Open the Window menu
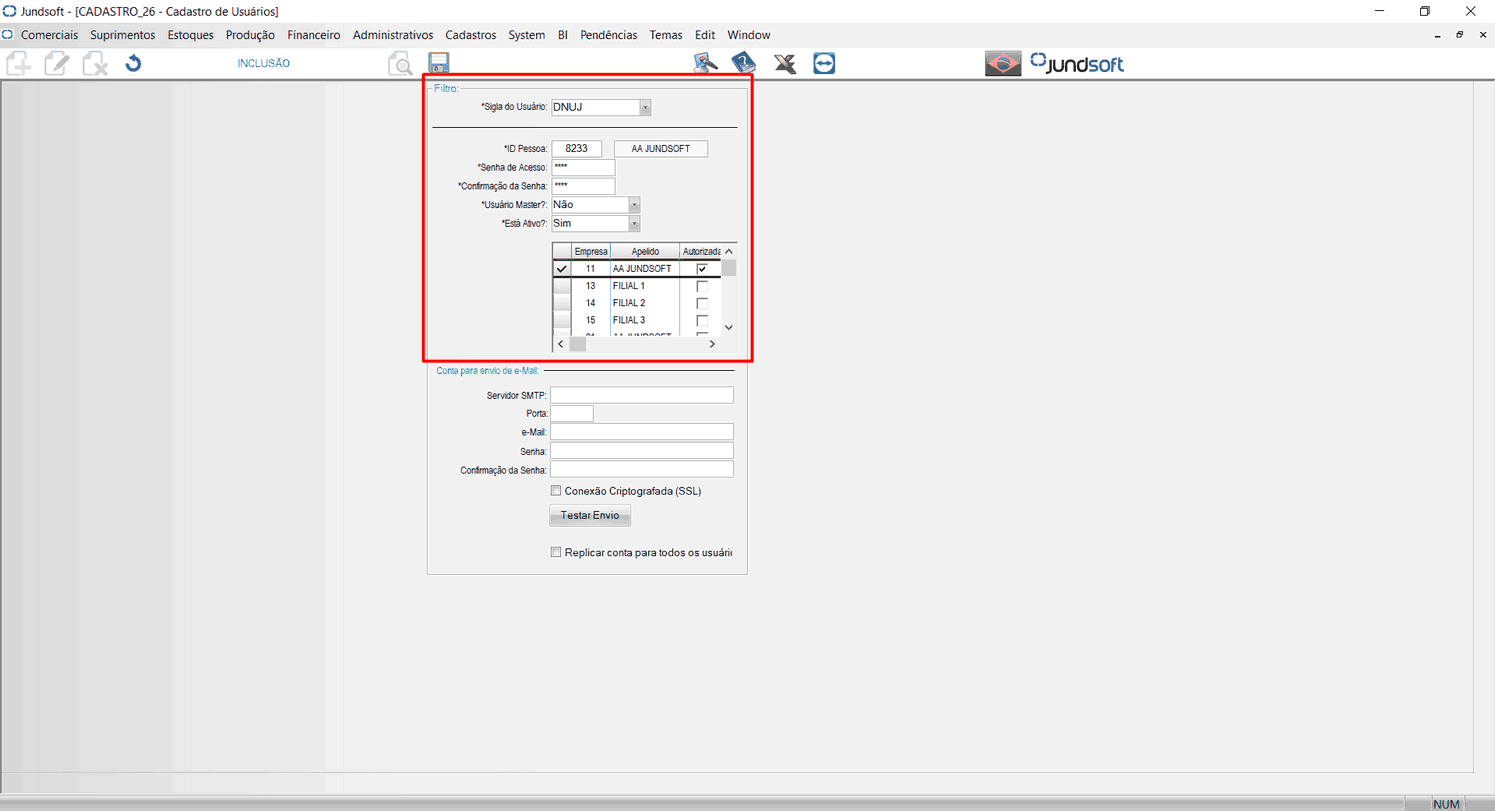The image size is (1495, 811). click(x=749, y=35)
